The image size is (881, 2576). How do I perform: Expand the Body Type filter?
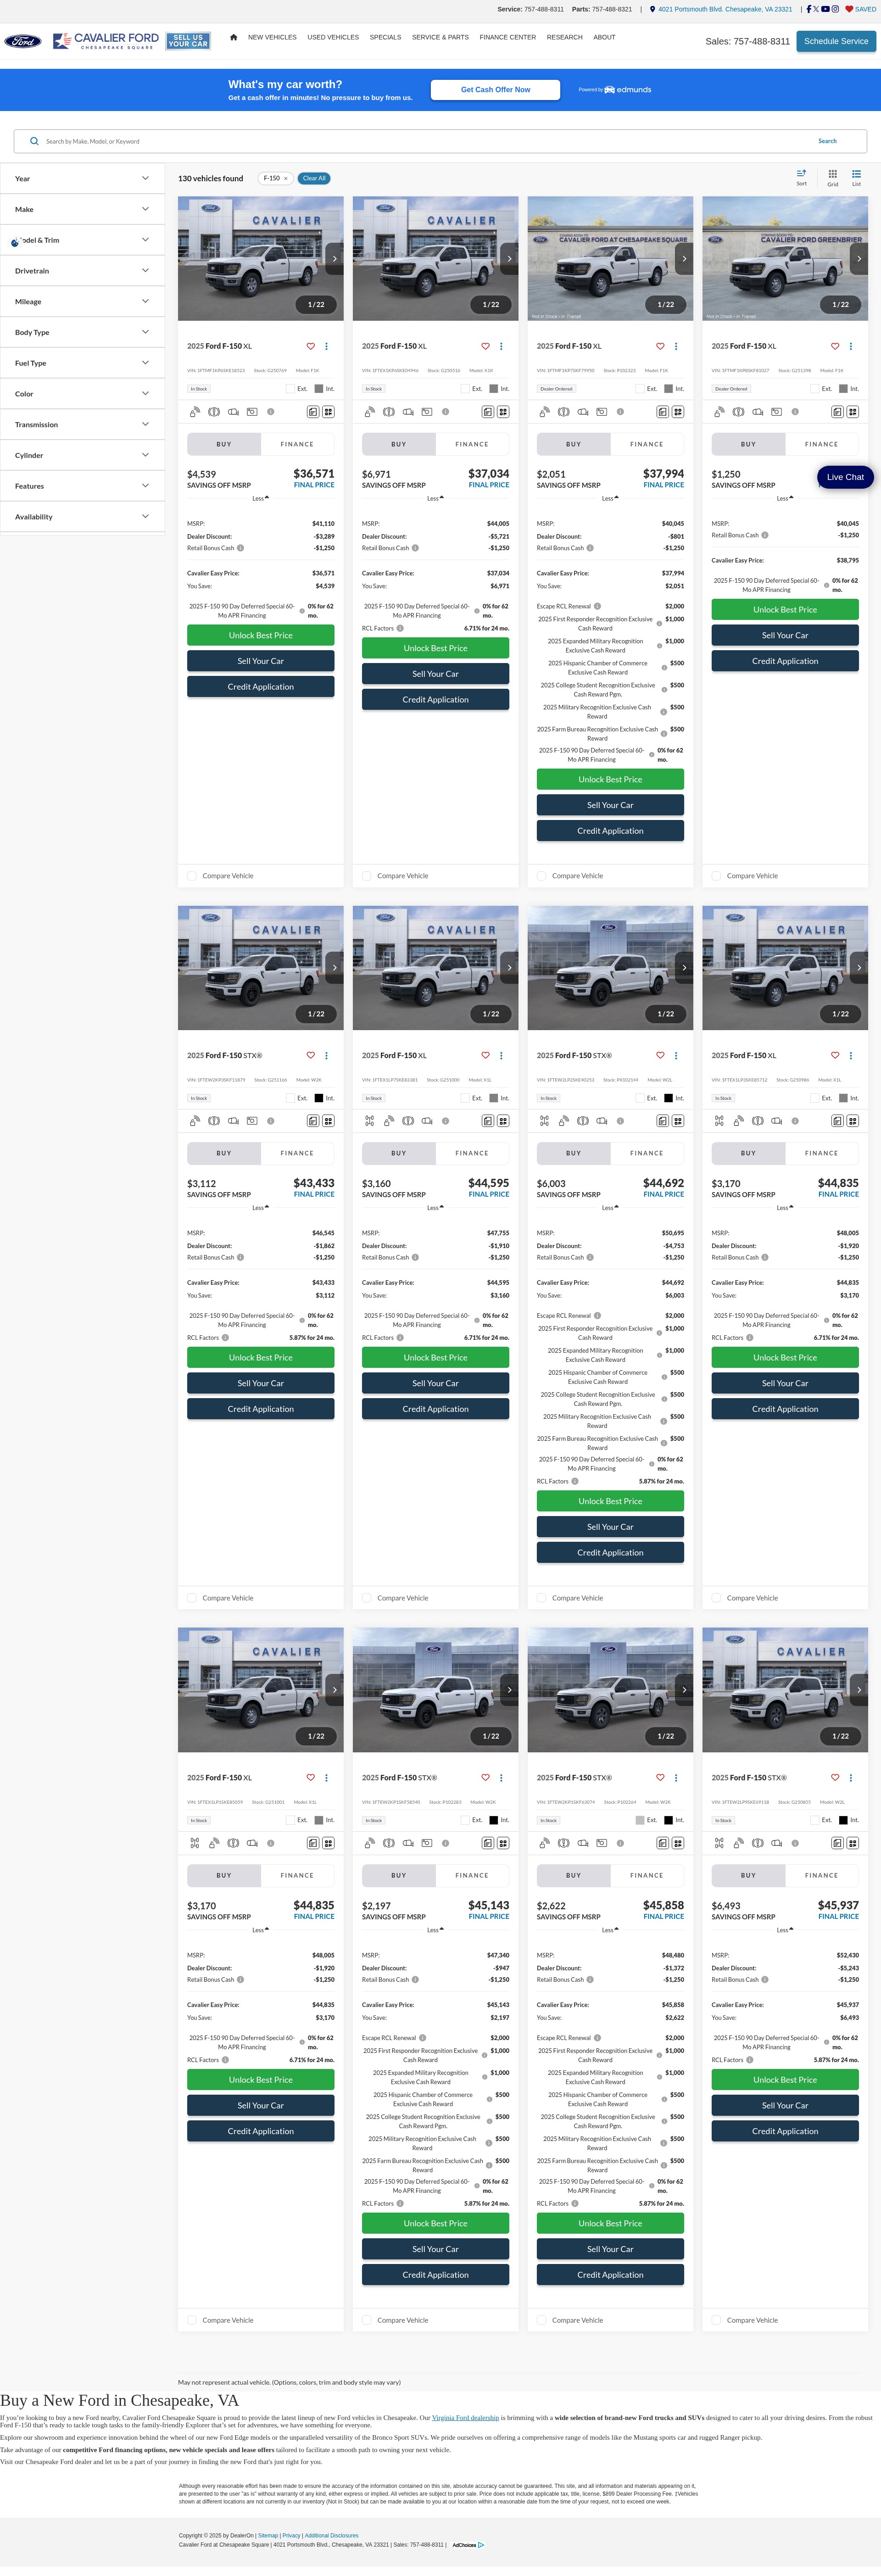(x=82, y=332)
